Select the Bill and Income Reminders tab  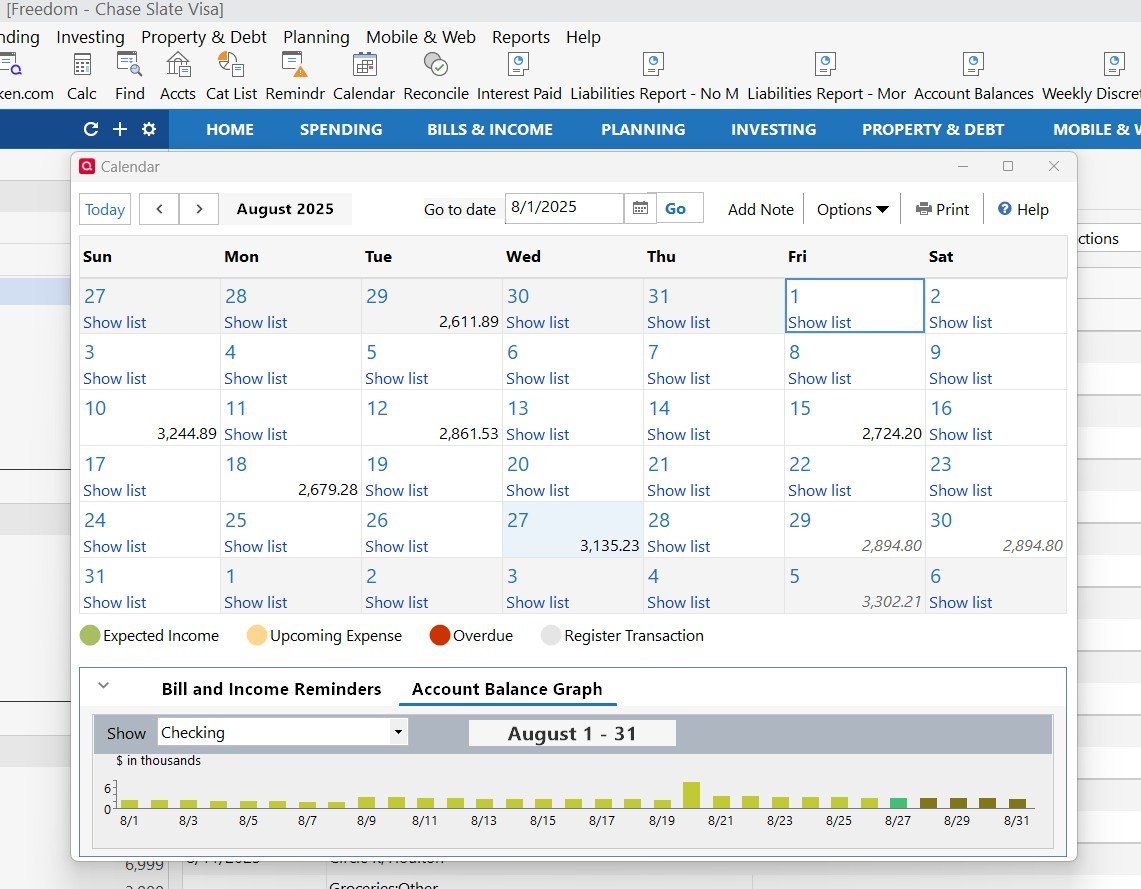pyautogui.click(x=271, y=689)
